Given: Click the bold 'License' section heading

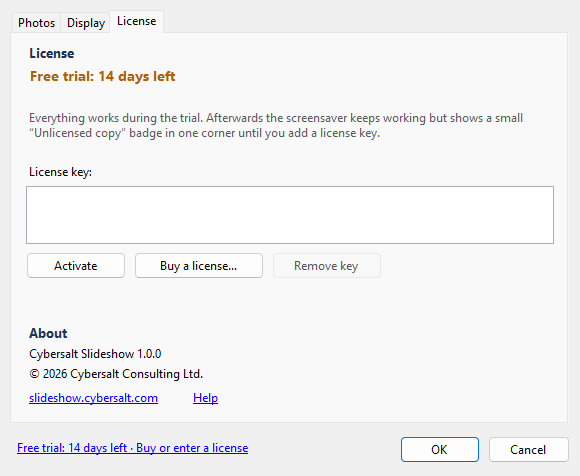Looking at the screenshot, I should click(52, 53).
